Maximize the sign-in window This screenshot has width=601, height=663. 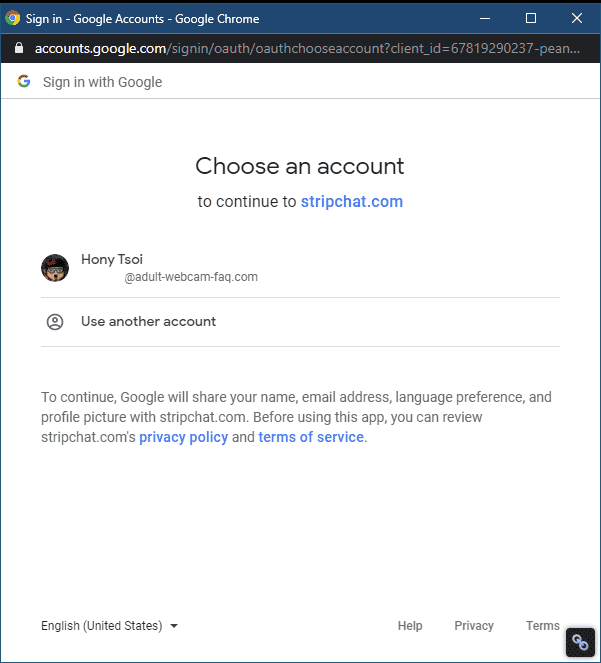pos(531,18)
